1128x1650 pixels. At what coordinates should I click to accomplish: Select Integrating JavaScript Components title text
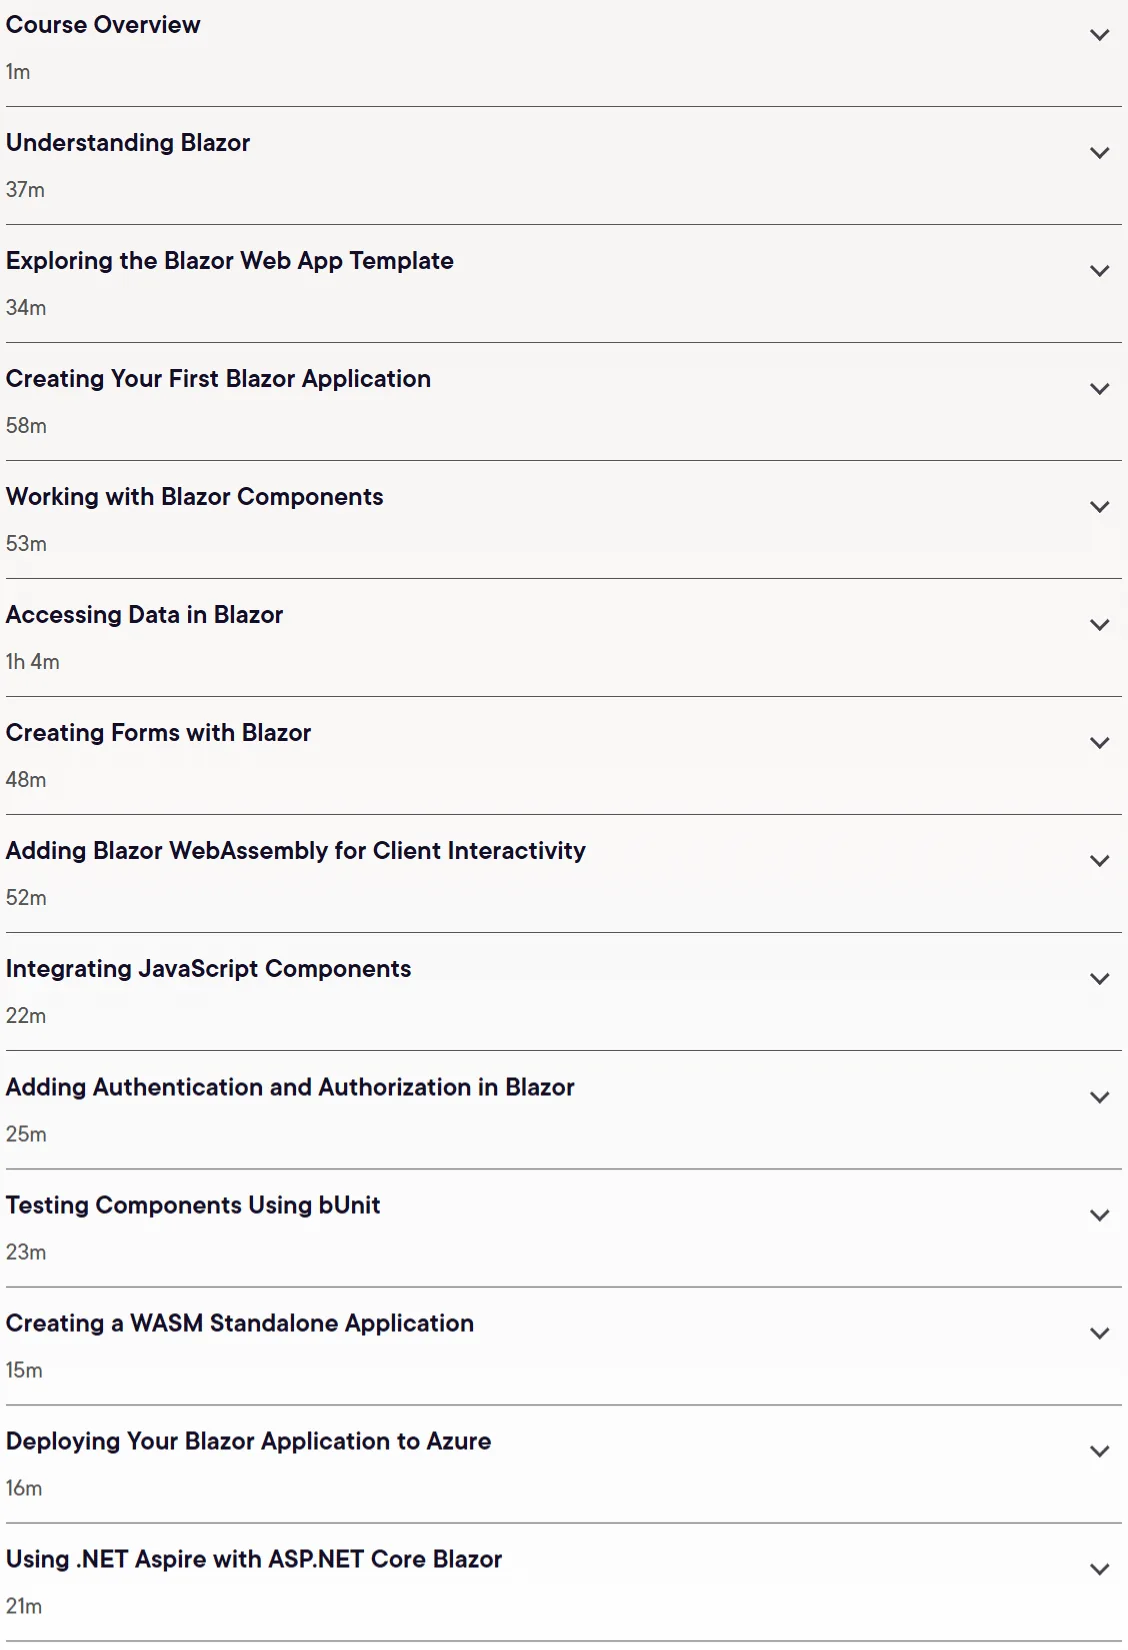click(x=209, y=969)
